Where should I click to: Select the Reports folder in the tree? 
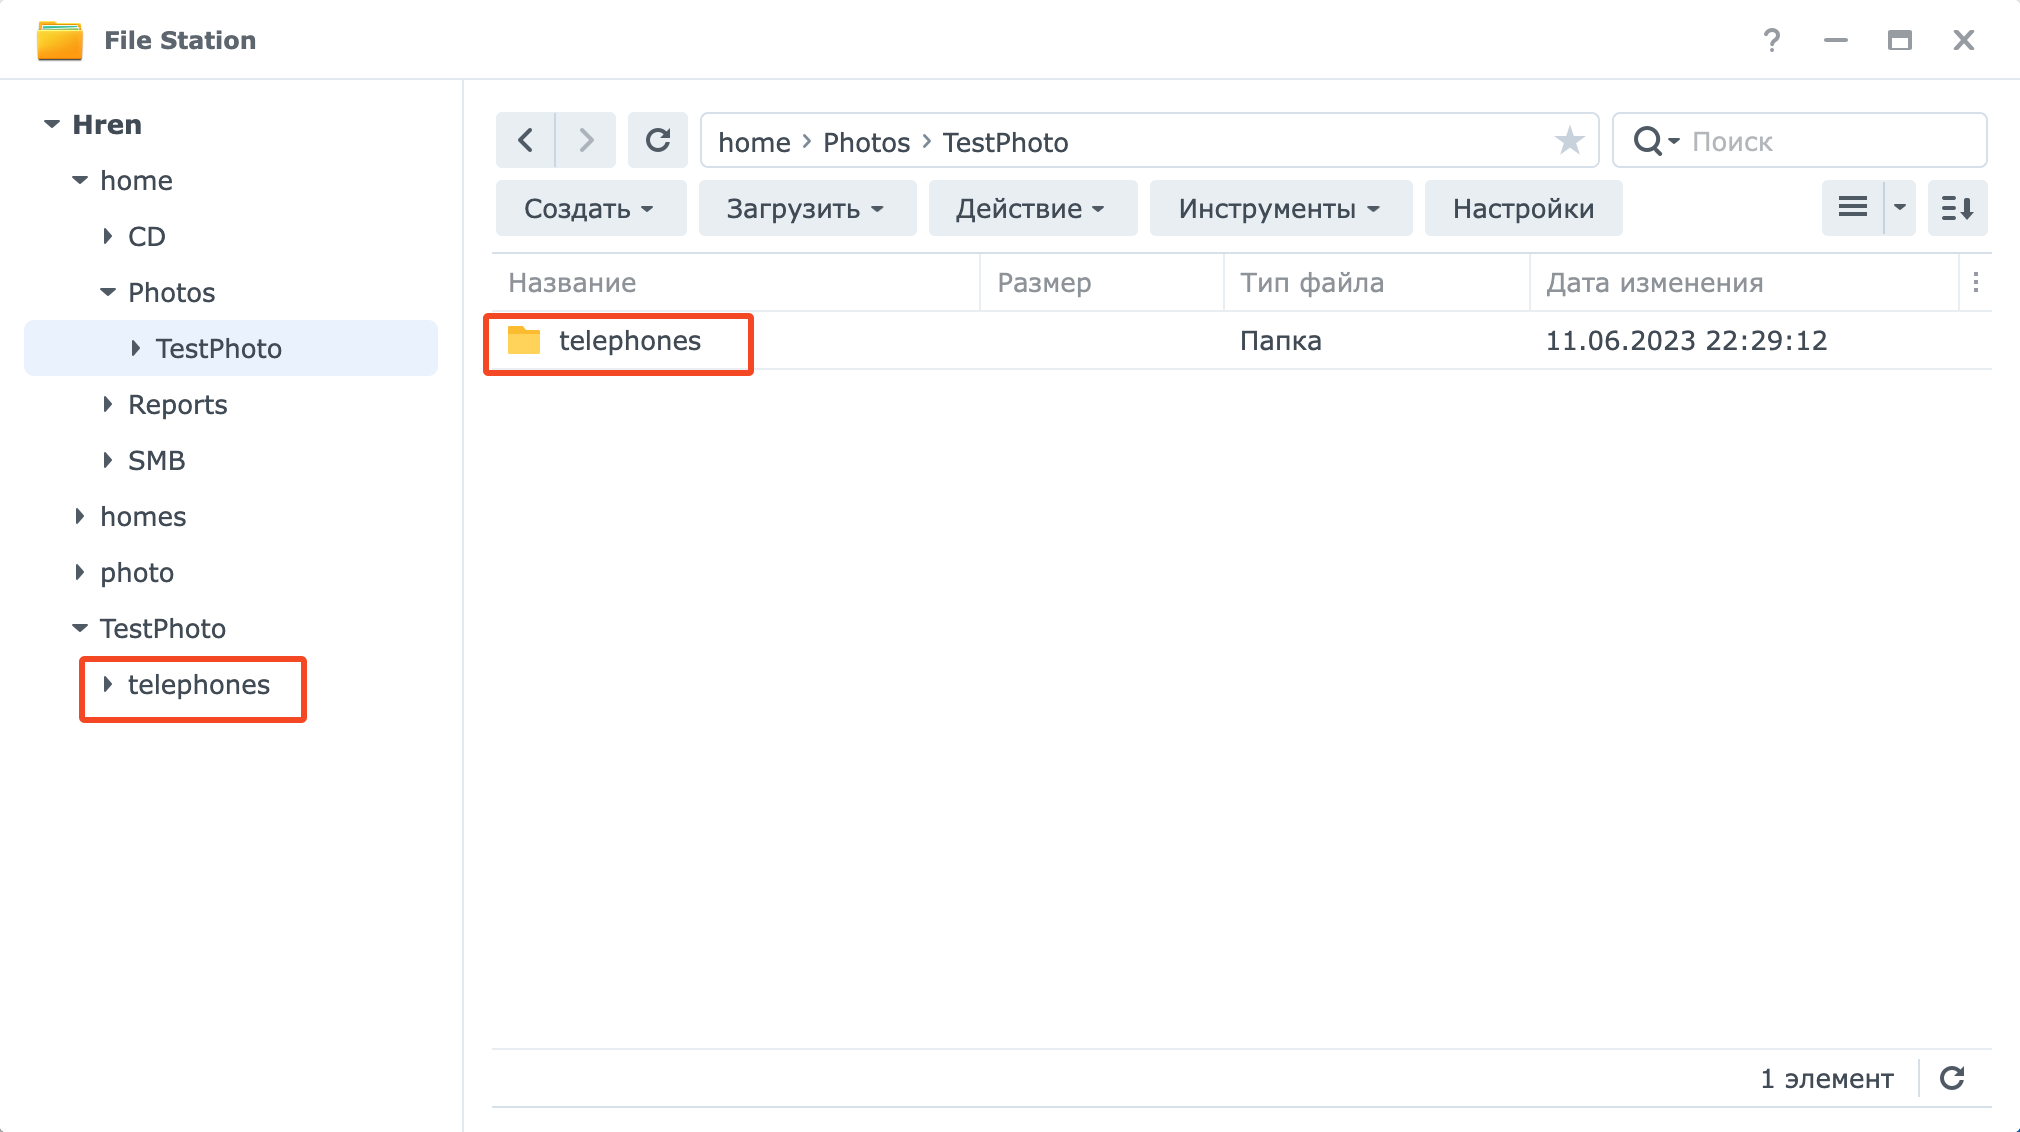click(178, 404)
